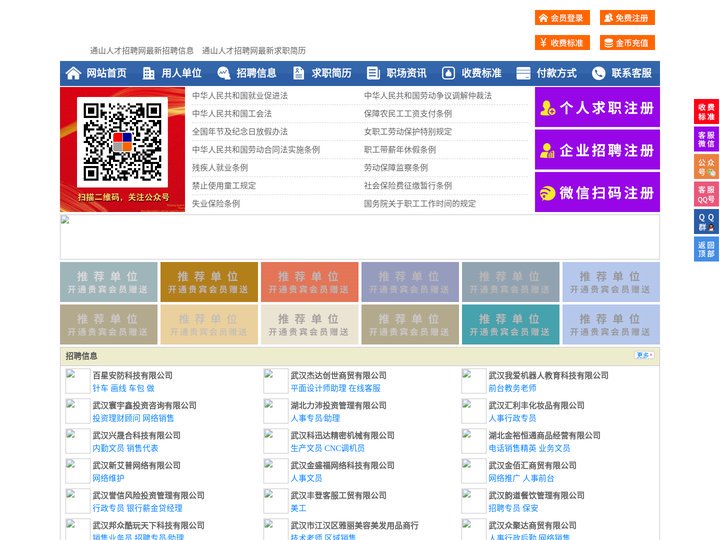Image resolution: width=720 pixels, height=540 pixels.
Task: Click the 免费注册 button
Action: pyautogui.click(x=627, y=18)
